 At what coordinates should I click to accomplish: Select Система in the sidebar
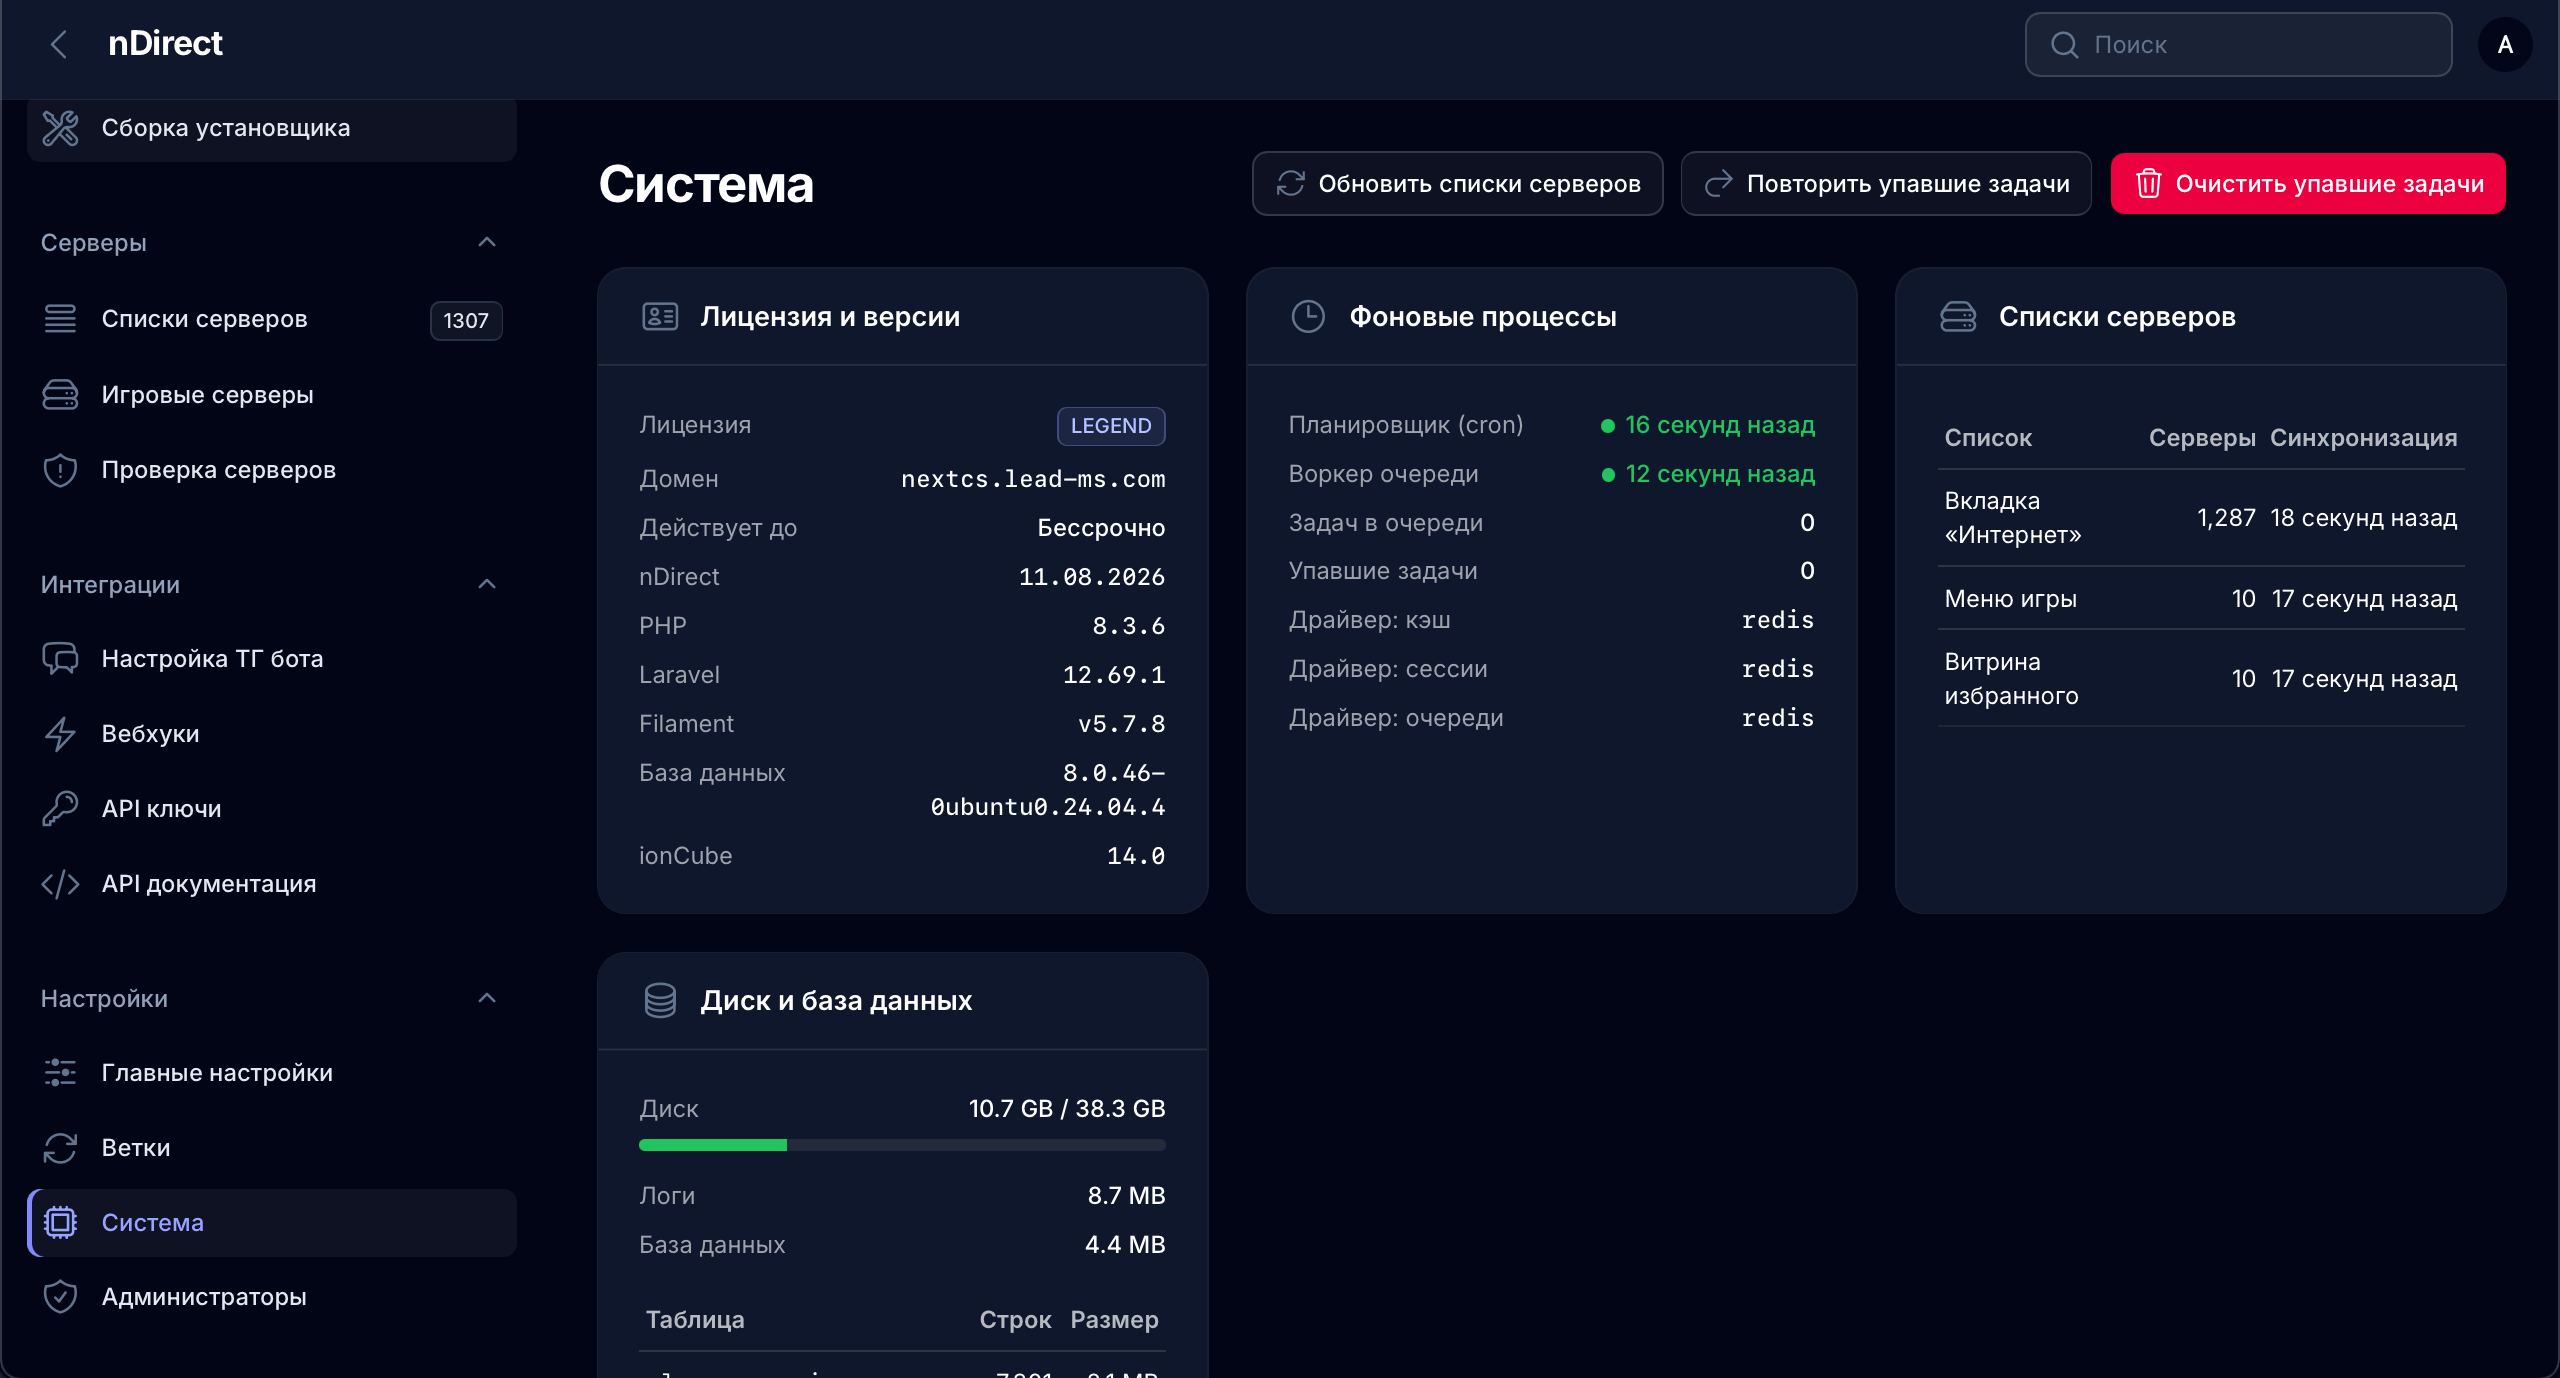[x=272, y=1223]
